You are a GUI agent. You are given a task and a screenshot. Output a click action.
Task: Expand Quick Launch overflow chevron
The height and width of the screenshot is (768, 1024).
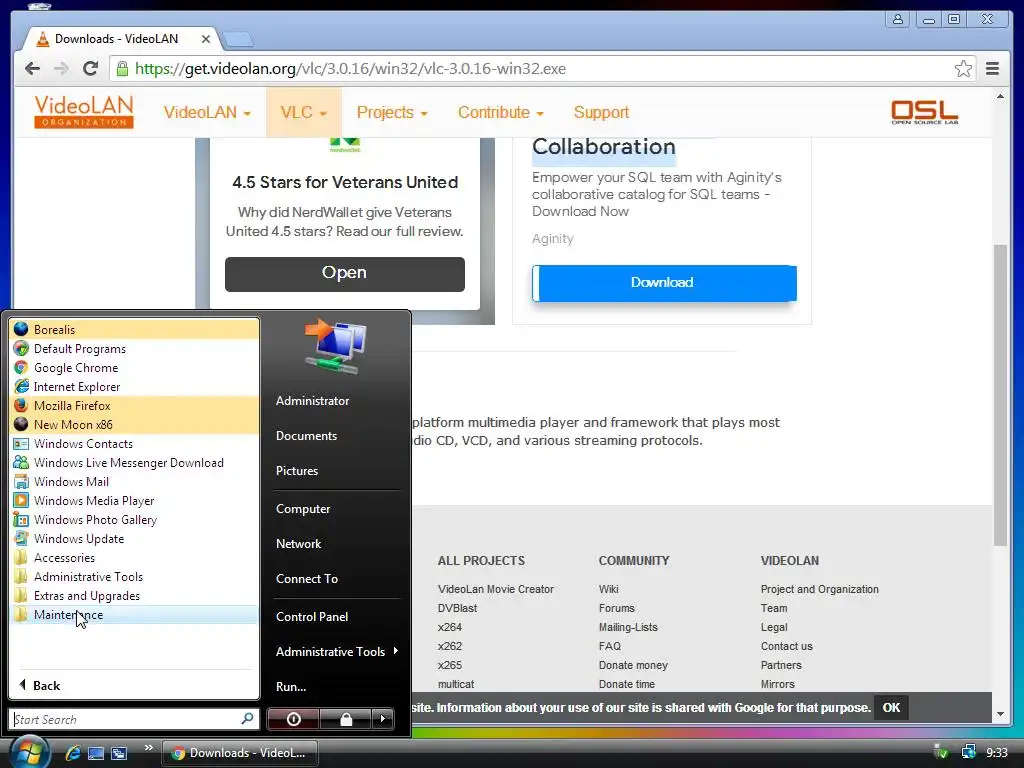point(149,748)
